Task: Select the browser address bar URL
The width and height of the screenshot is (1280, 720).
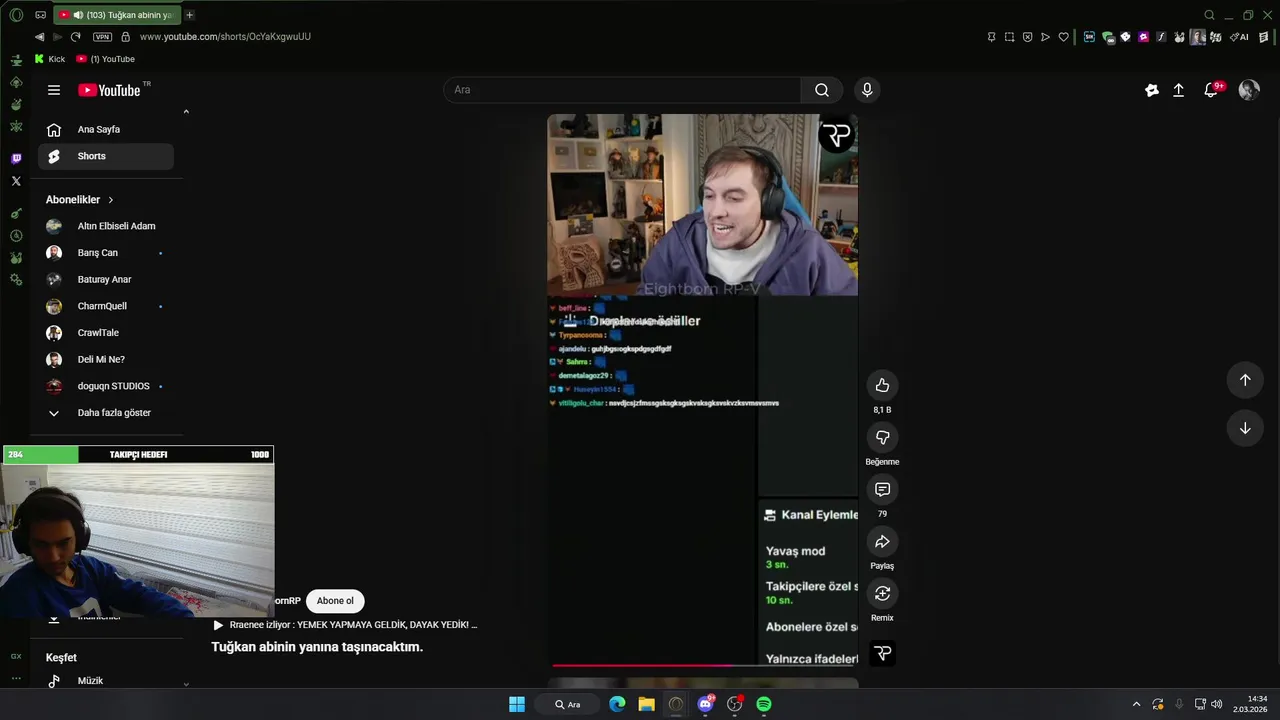Action: click(225, 37)
